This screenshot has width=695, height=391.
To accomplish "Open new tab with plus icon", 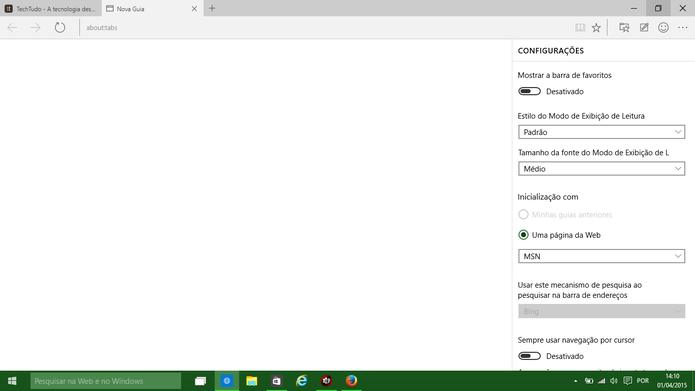I will tap(212, 8).
